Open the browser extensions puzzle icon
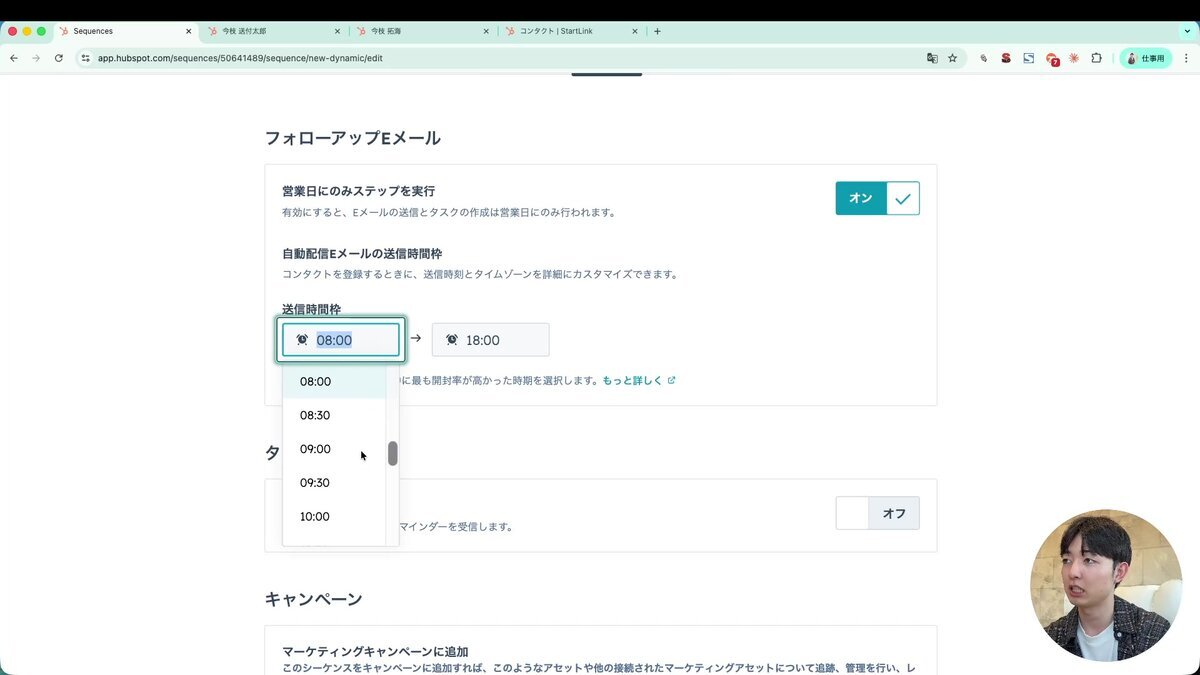Viewport: 1200px width, 675px height. click(1095, 58)
